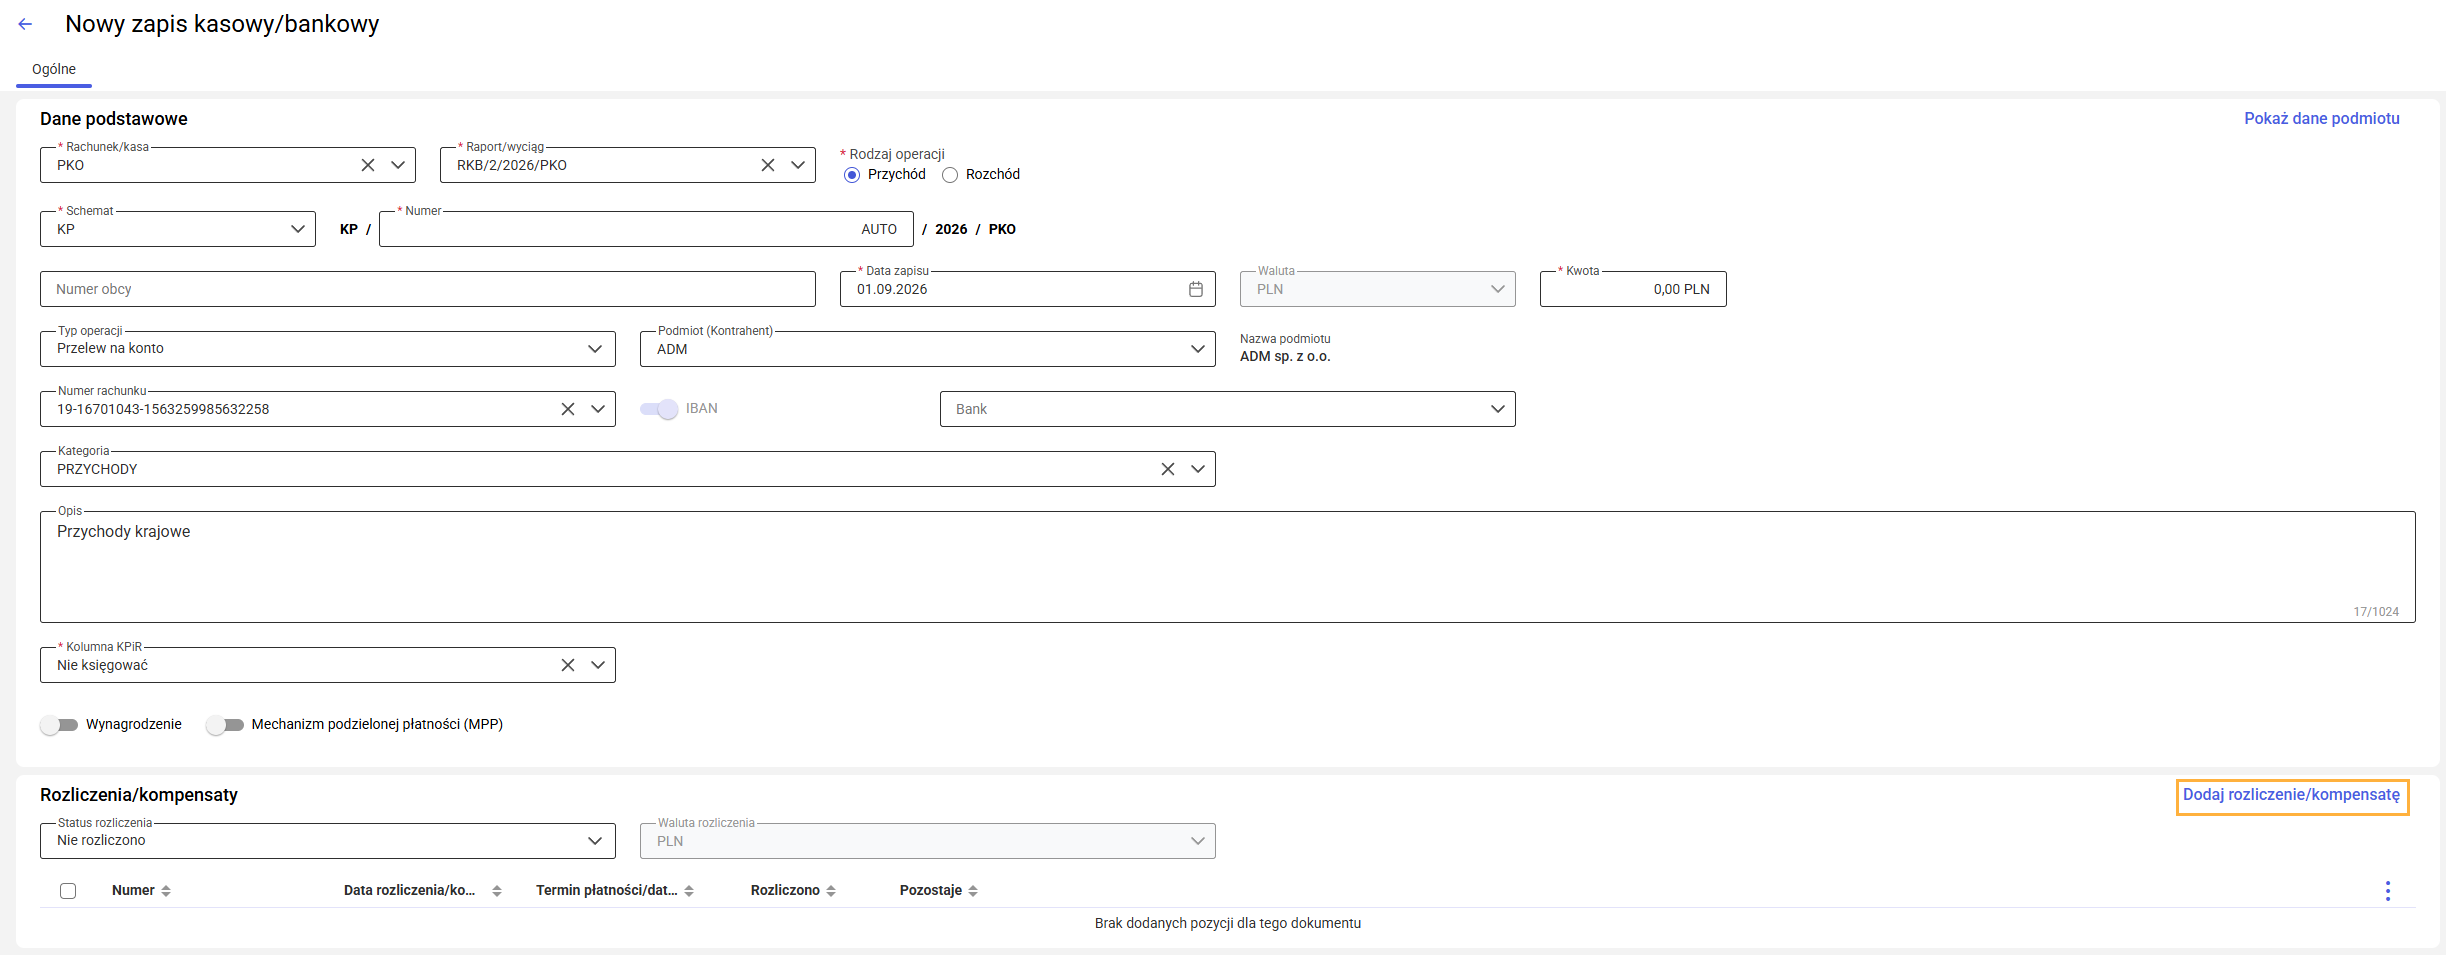Screen dimensions: 2446x955
Task: Expand the Raport/wyciąg dropdown
Action: (798, 165)
